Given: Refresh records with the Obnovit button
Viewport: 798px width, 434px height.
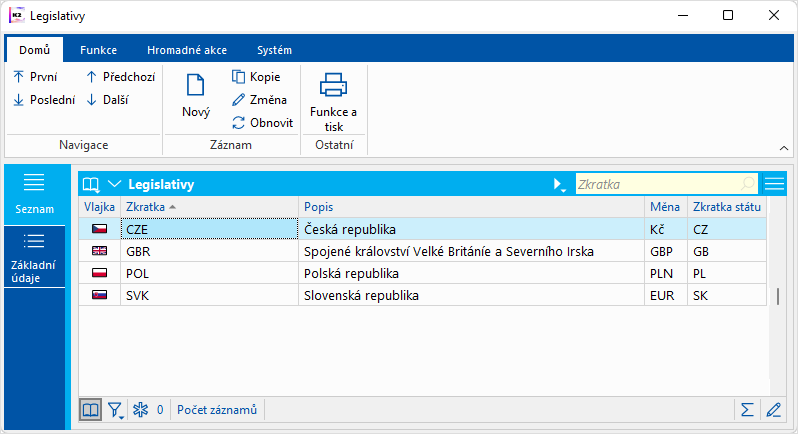Looking at the screenshot, I should coord(262,122).
